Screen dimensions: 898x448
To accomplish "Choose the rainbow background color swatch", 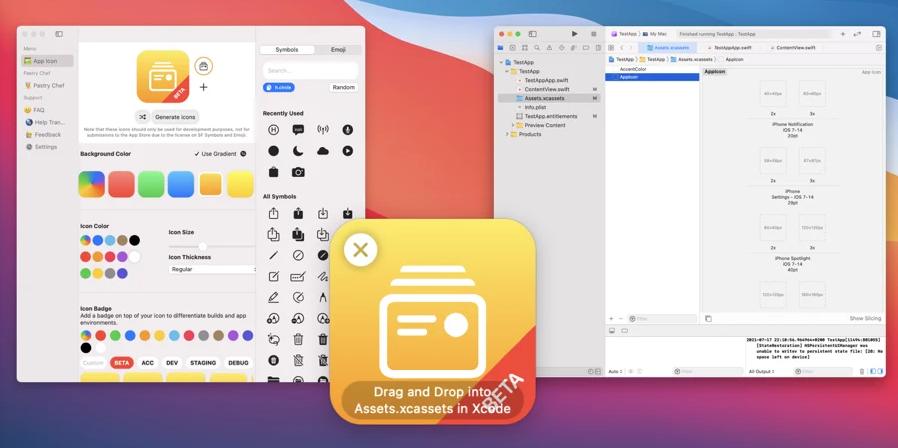I will pos(92,184).
